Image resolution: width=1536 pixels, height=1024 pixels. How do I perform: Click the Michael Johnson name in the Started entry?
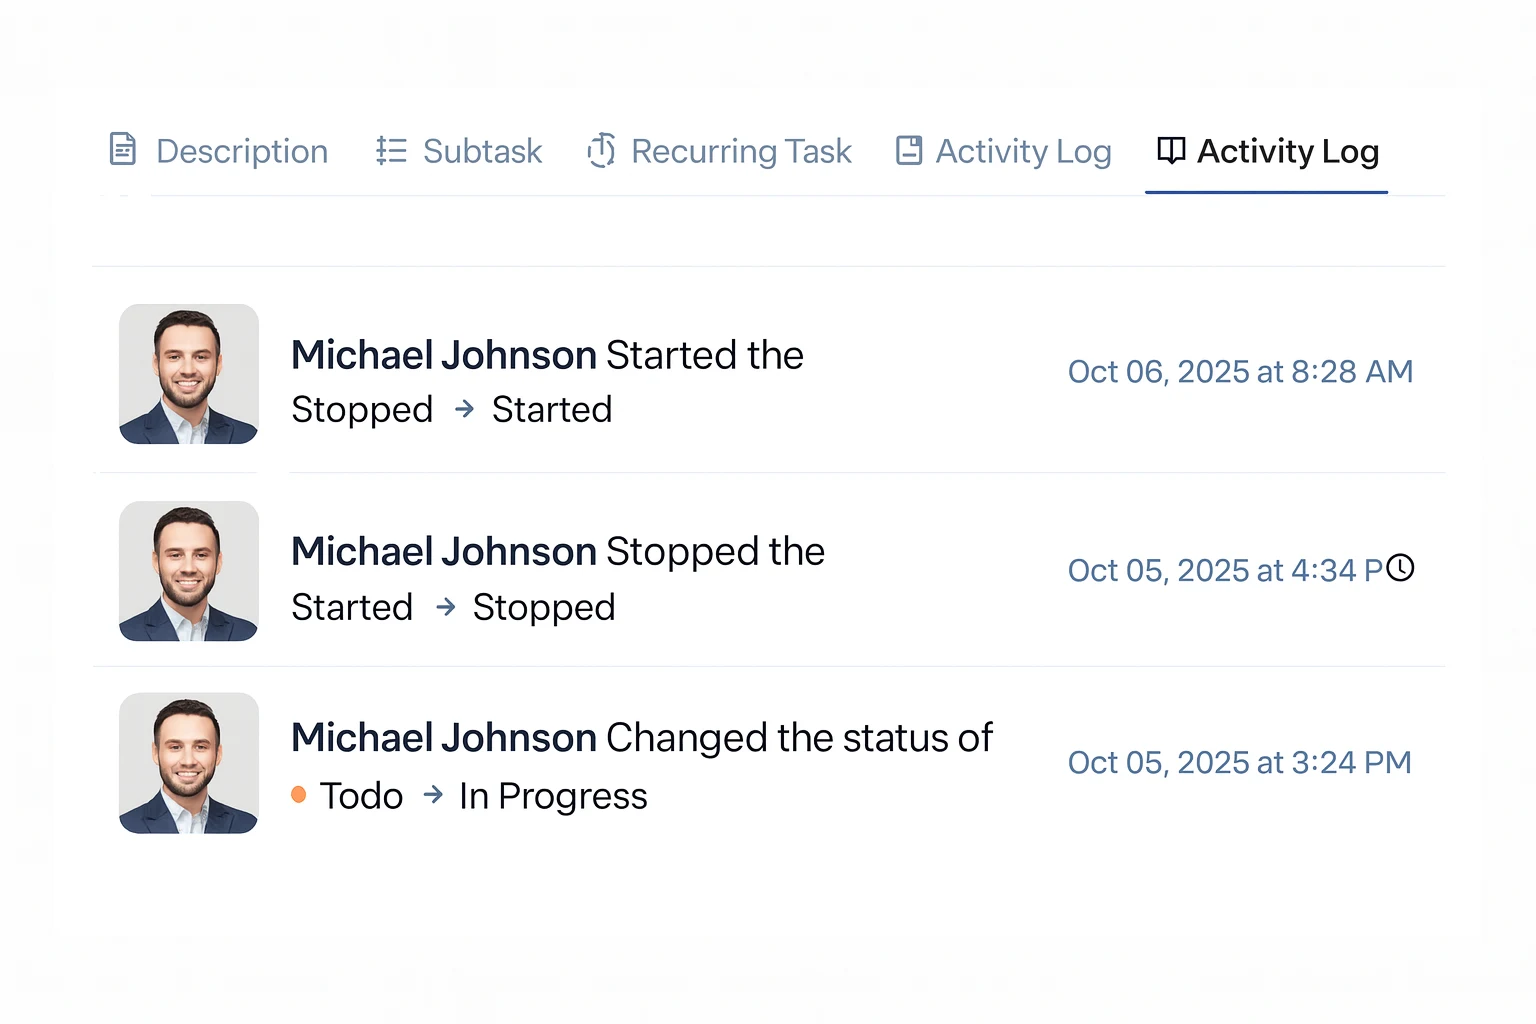coord(443,355)
